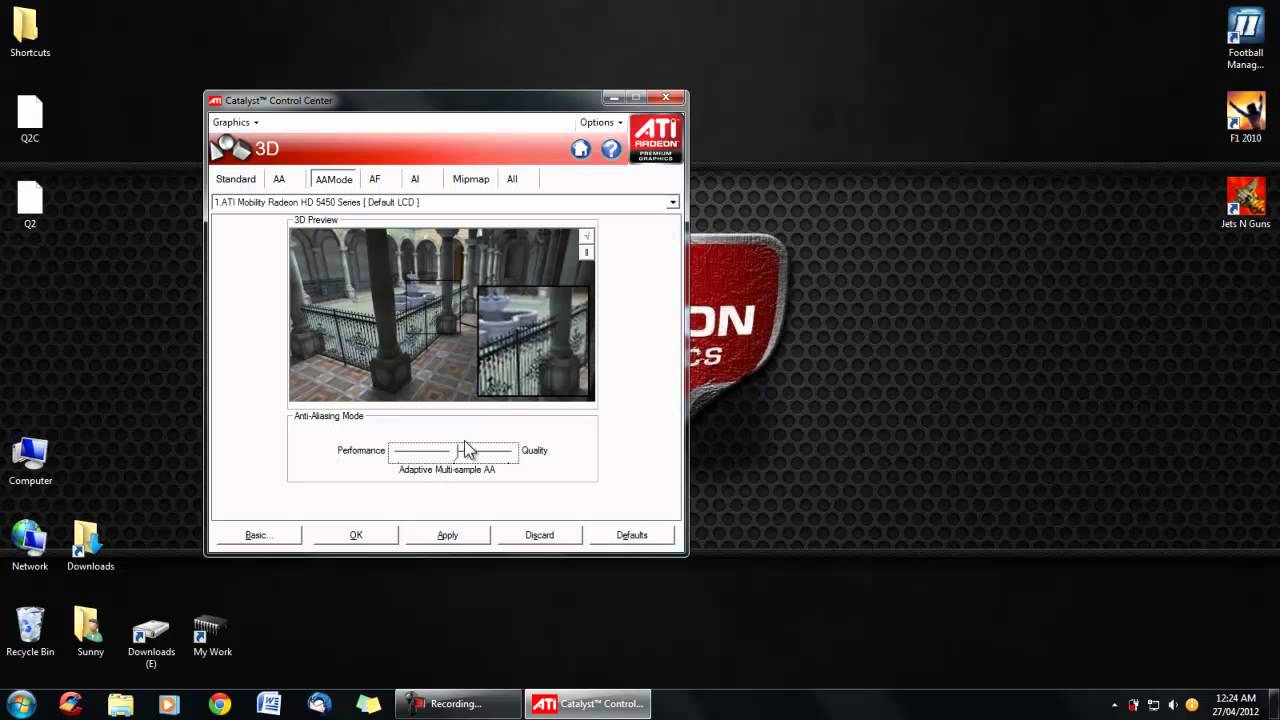1280x720 pixels.
Task: Click the Performance label beside slider
Action: [x=361, y=450]
